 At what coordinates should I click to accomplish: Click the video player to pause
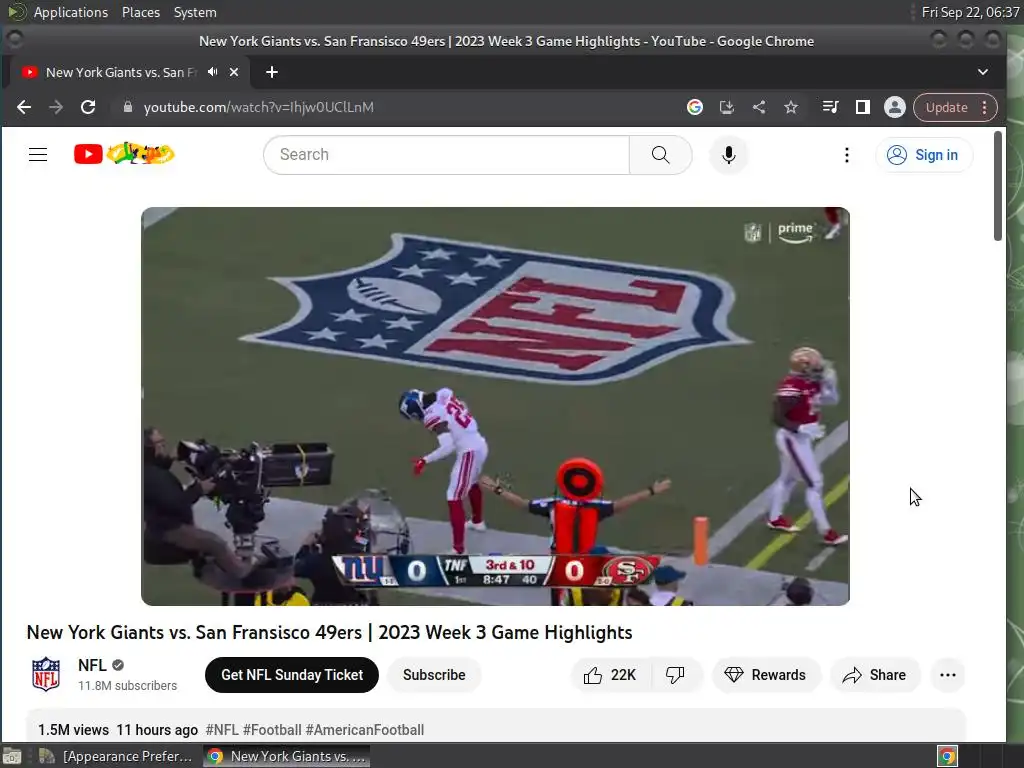[495, 406]
